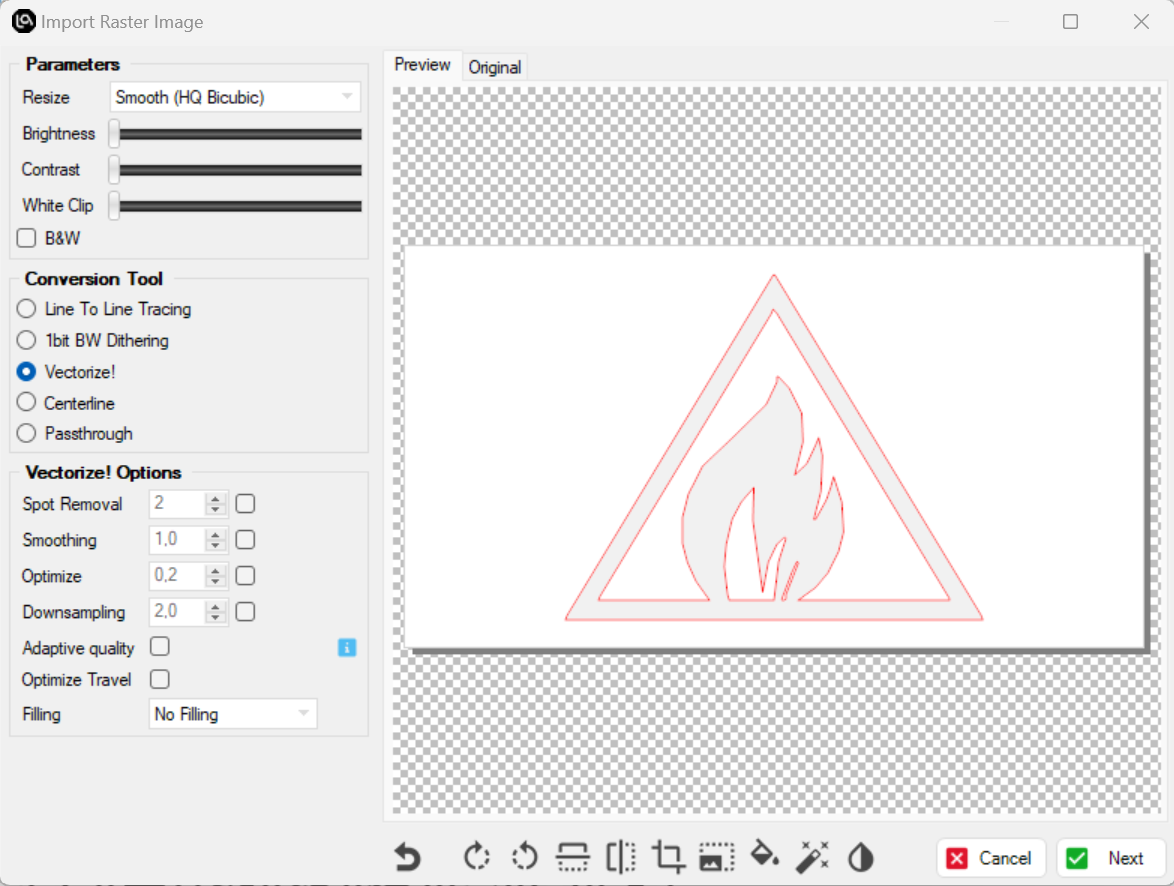1174x886 pixels.
Task: Enable the B&W checkbox
Action: point(27,238)
